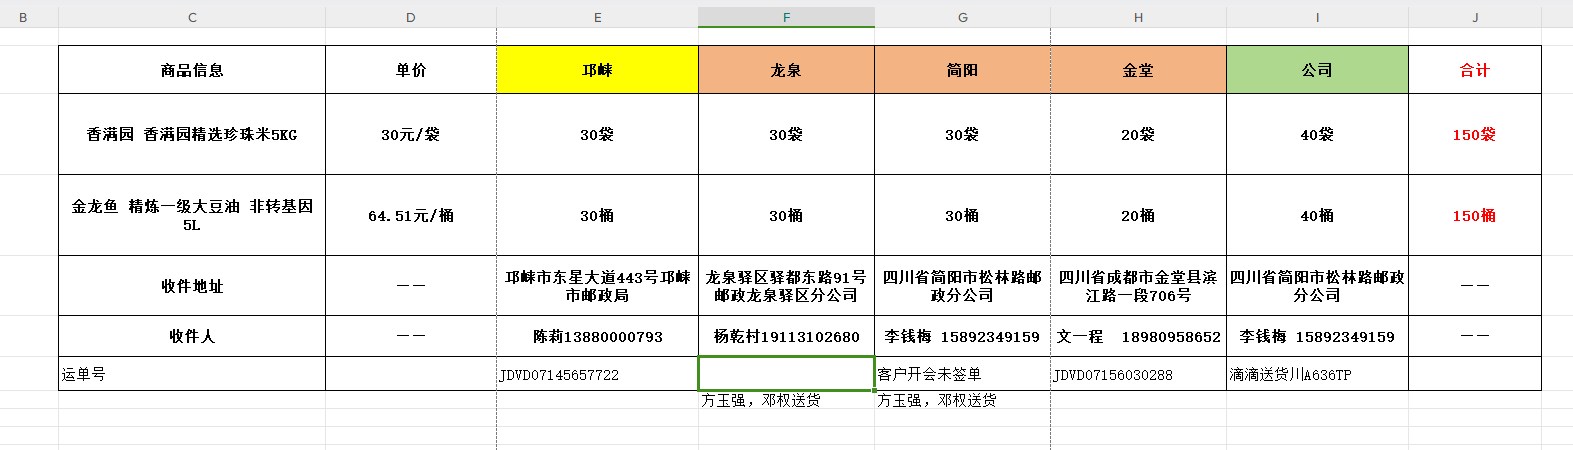Viewport: 1573px width, 450px height.
Task: Select the 金堂县滨江路一段706号 address cell
Action: click(x=1138, y=286)
